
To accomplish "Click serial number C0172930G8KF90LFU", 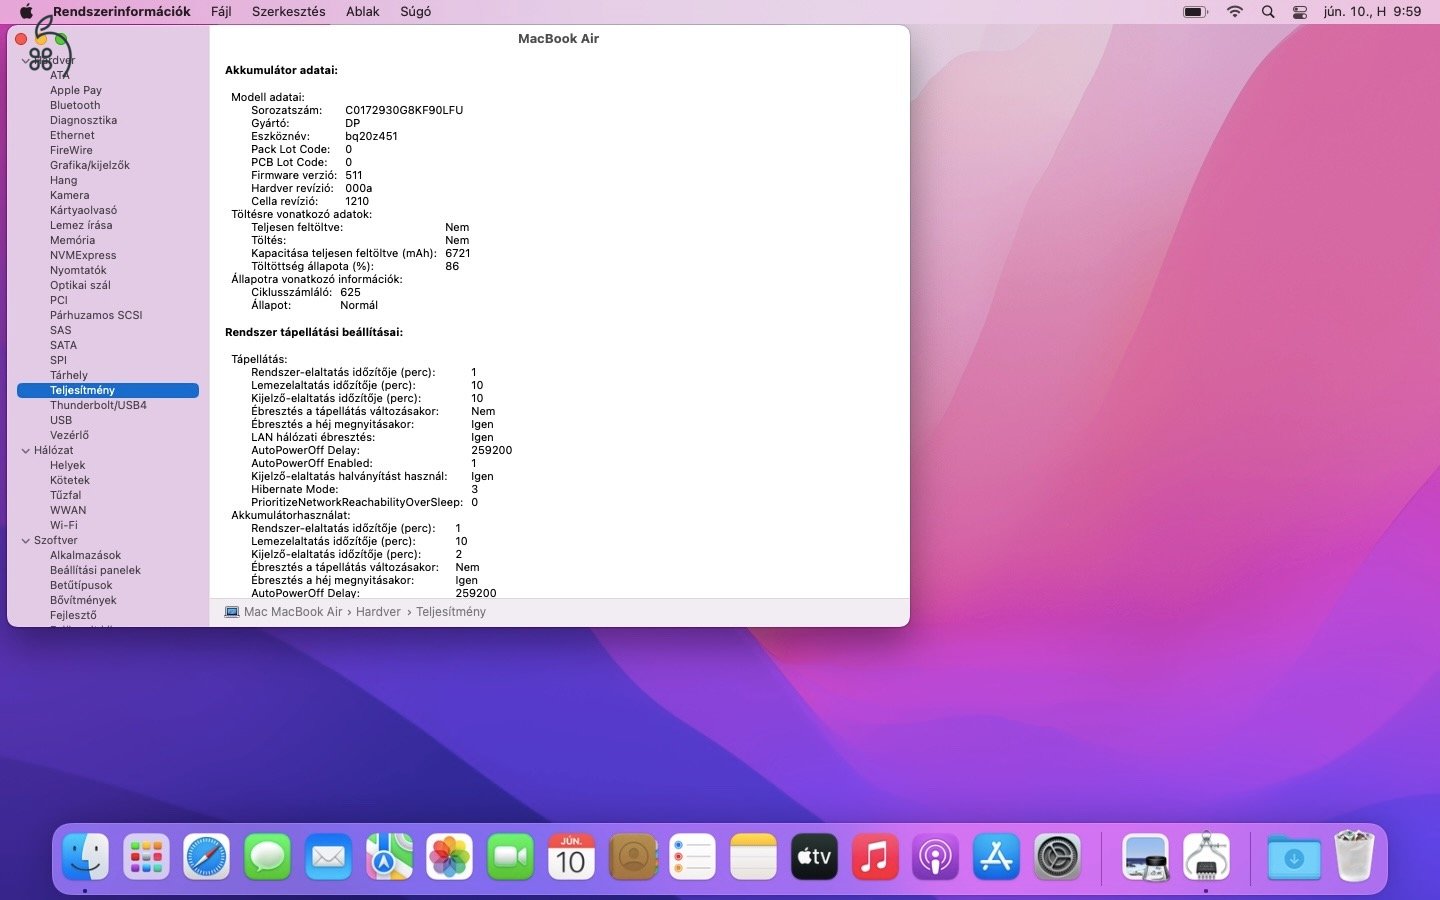I will pos(404,110).
